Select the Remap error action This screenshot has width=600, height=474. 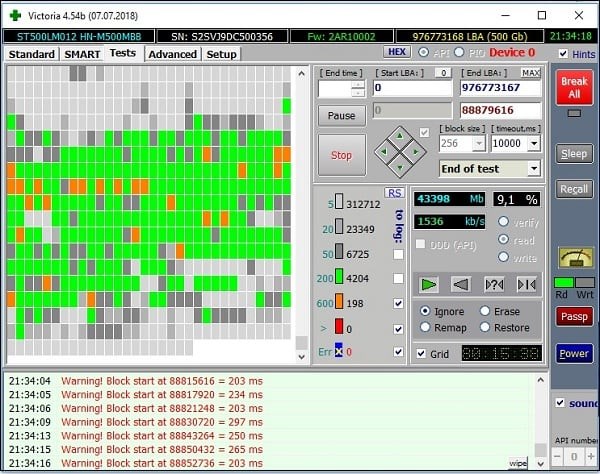pos(425,327)
